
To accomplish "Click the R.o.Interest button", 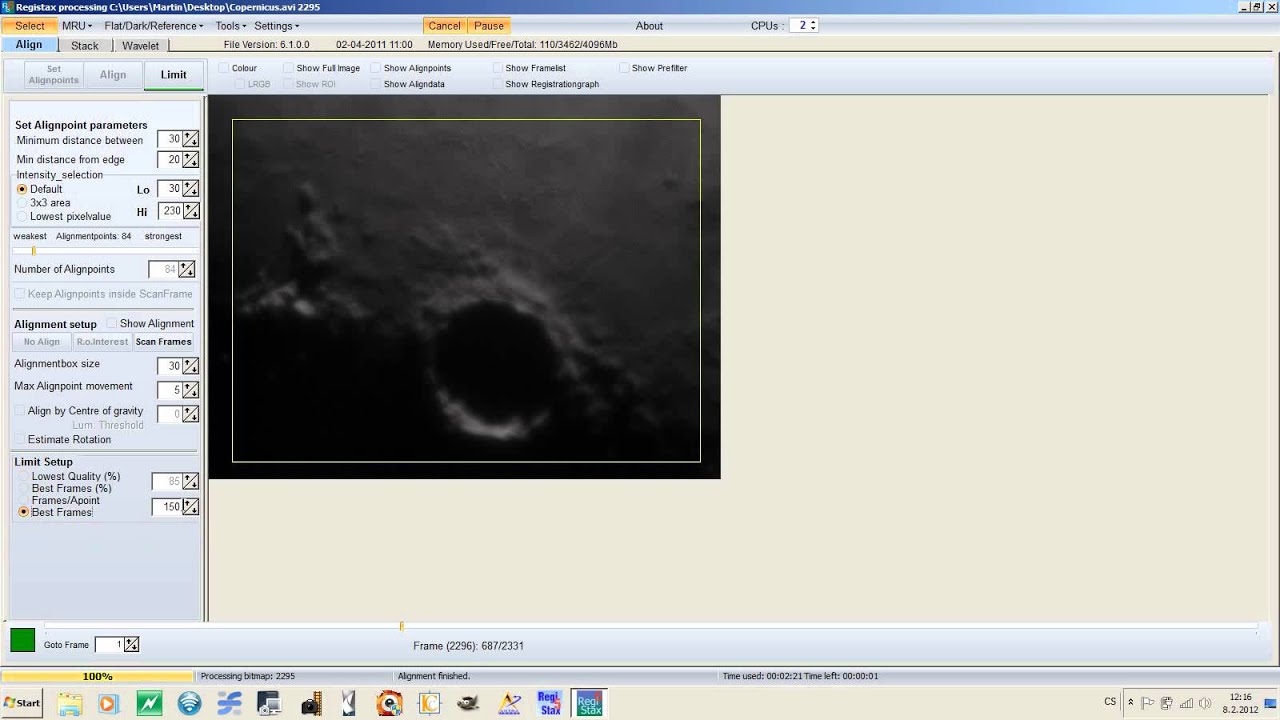I will point(102,342).
